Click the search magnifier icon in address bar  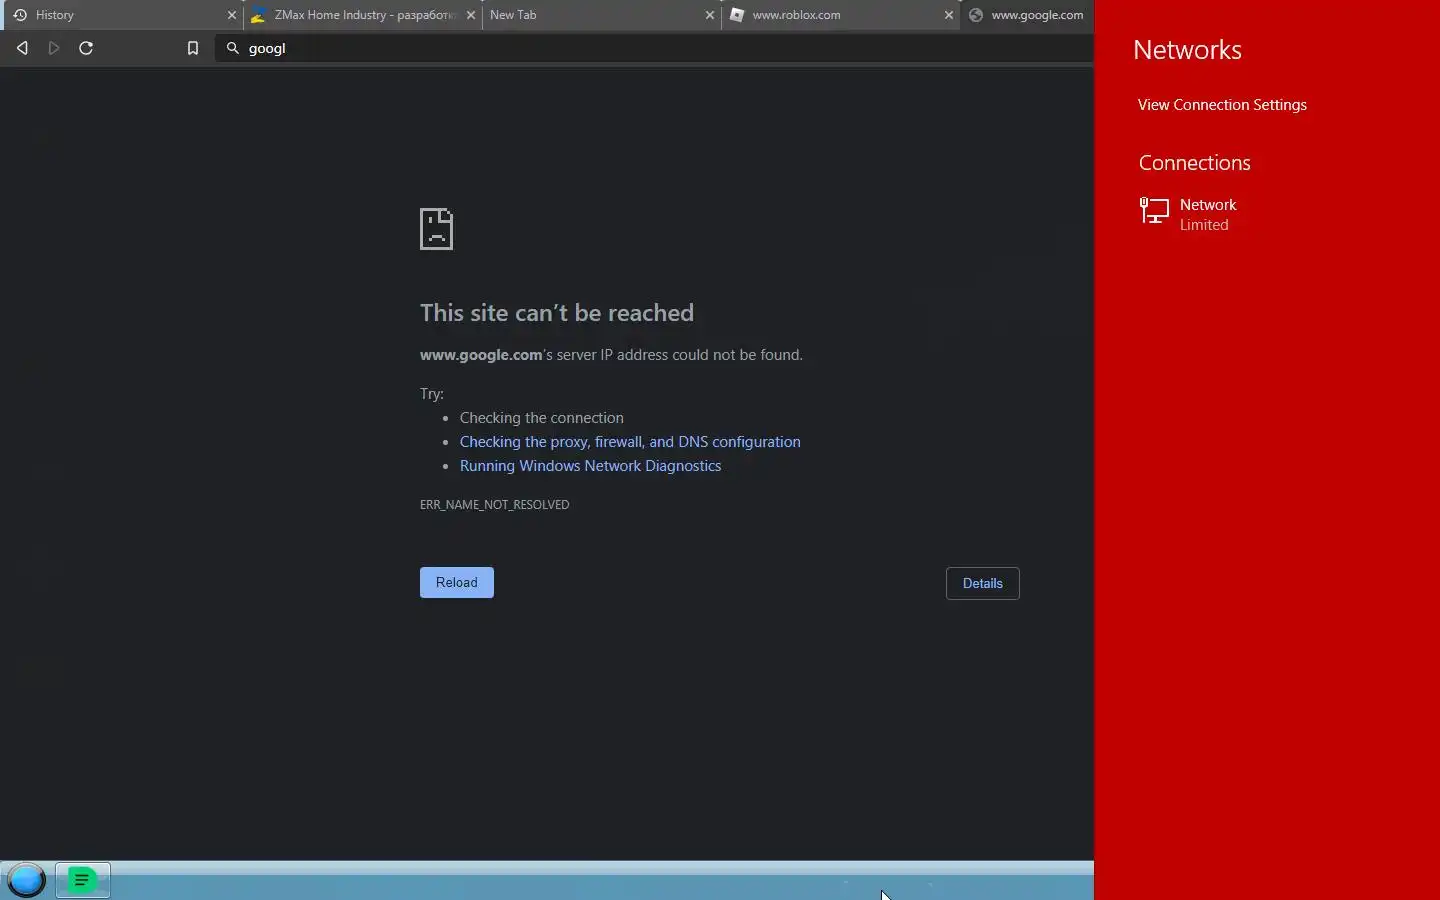(x=233, y=48)
